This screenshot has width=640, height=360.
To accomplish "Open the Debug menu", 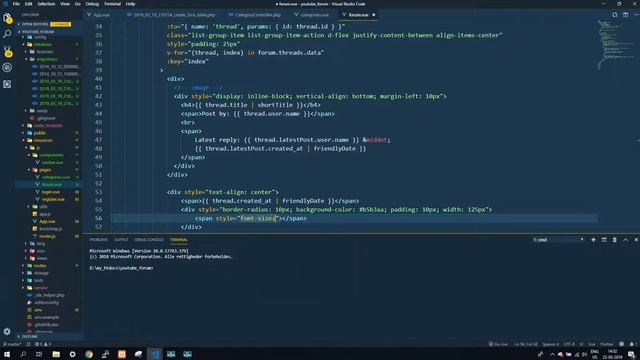I will pyautogui.click(x=92, y=4).
